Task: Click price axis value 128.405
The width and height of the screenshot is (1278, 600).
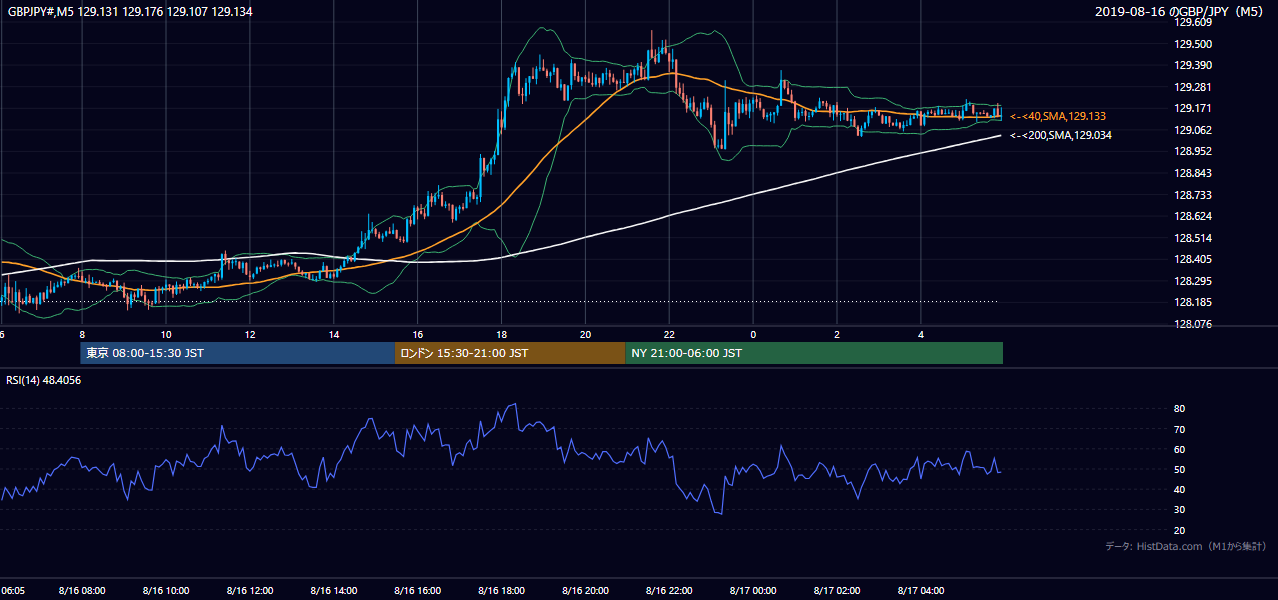Action: (1192, 259)
